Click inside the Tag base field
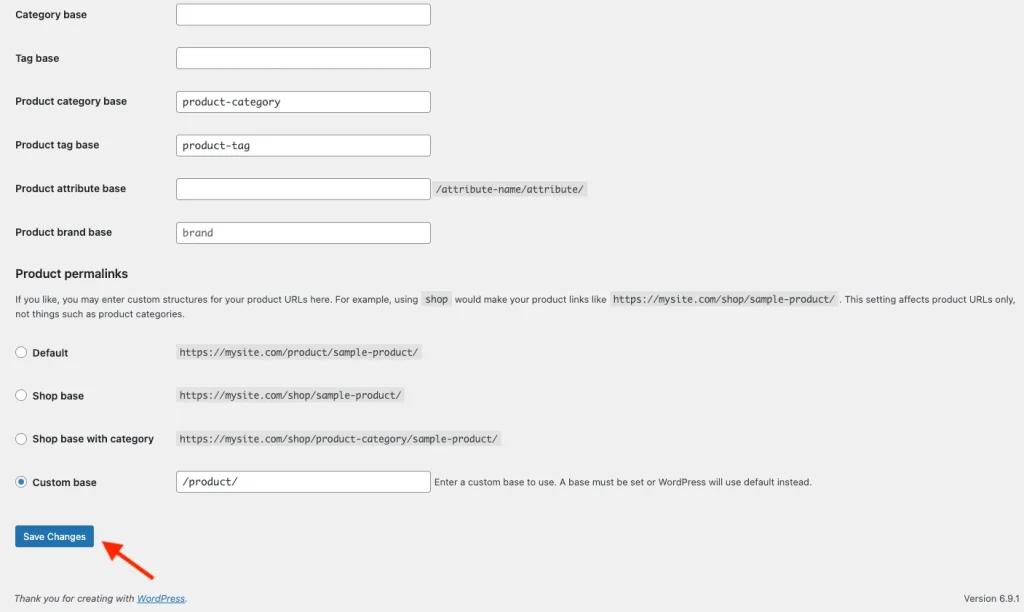This screenshot has width=1024, height=612. (x=302, y=57)
